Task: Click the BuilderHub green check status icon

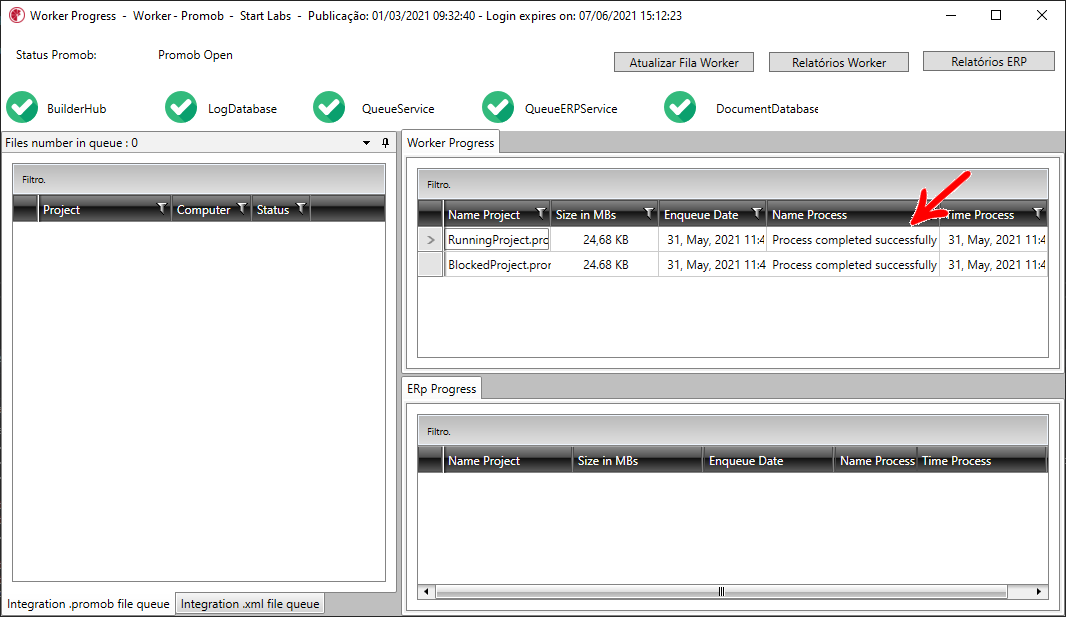Action: coord(22,108)
